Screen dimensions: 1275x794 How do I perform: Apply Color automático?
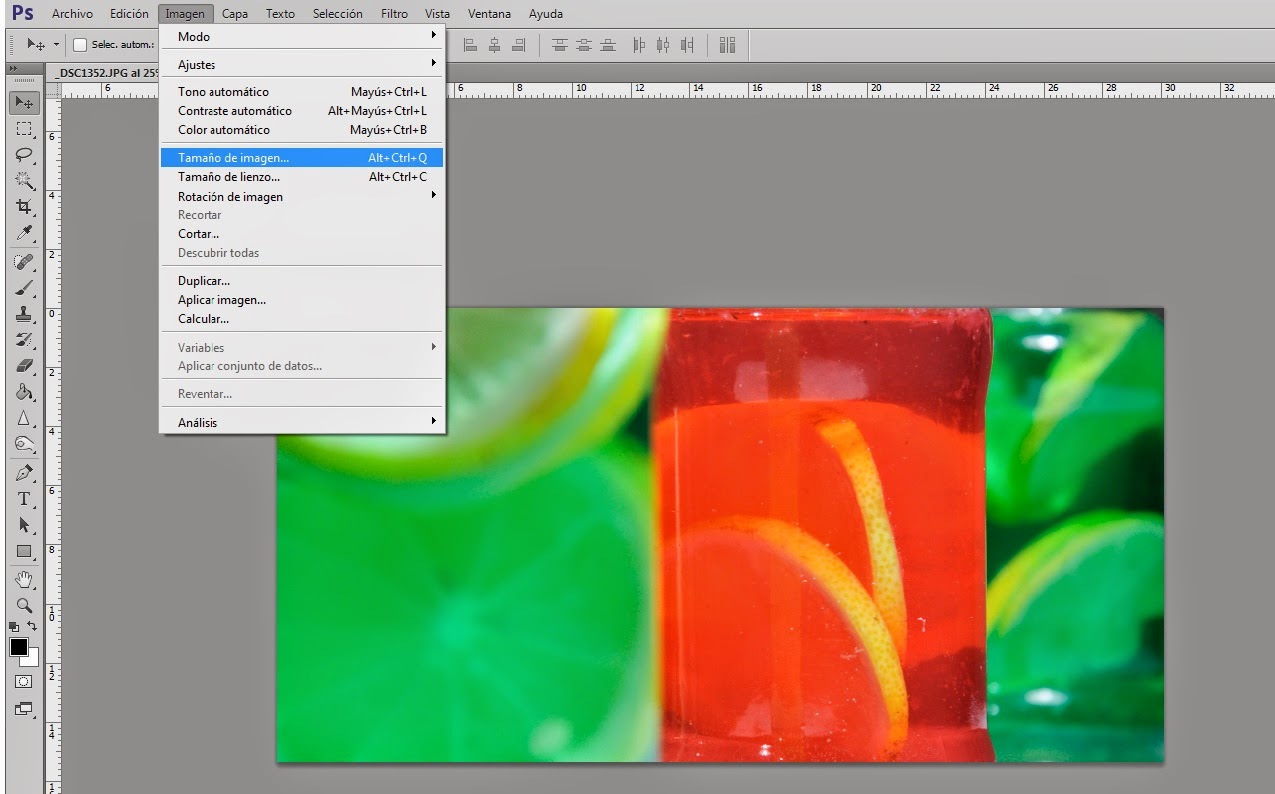tap(301, 130)
